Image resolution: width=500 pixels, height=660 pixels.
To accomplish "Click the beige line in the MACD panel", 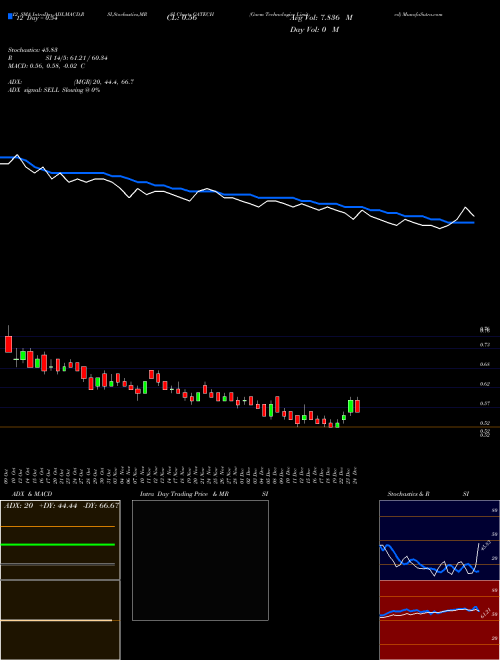I will point(56,620).
